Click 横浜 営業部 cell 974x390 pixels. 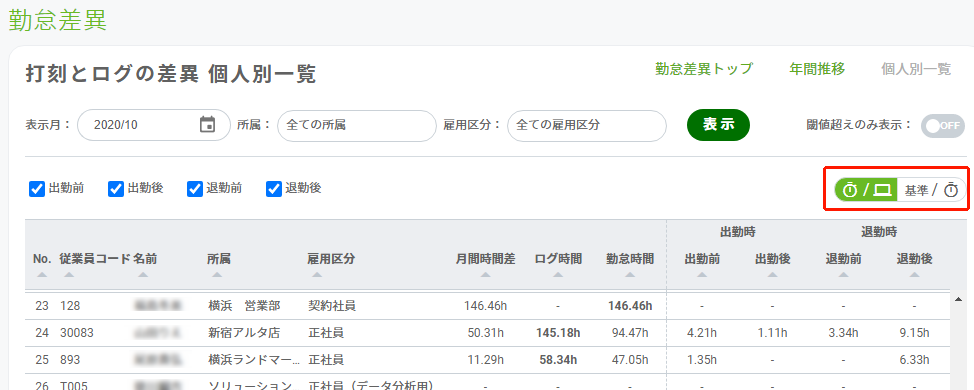(x=245, y=306)
